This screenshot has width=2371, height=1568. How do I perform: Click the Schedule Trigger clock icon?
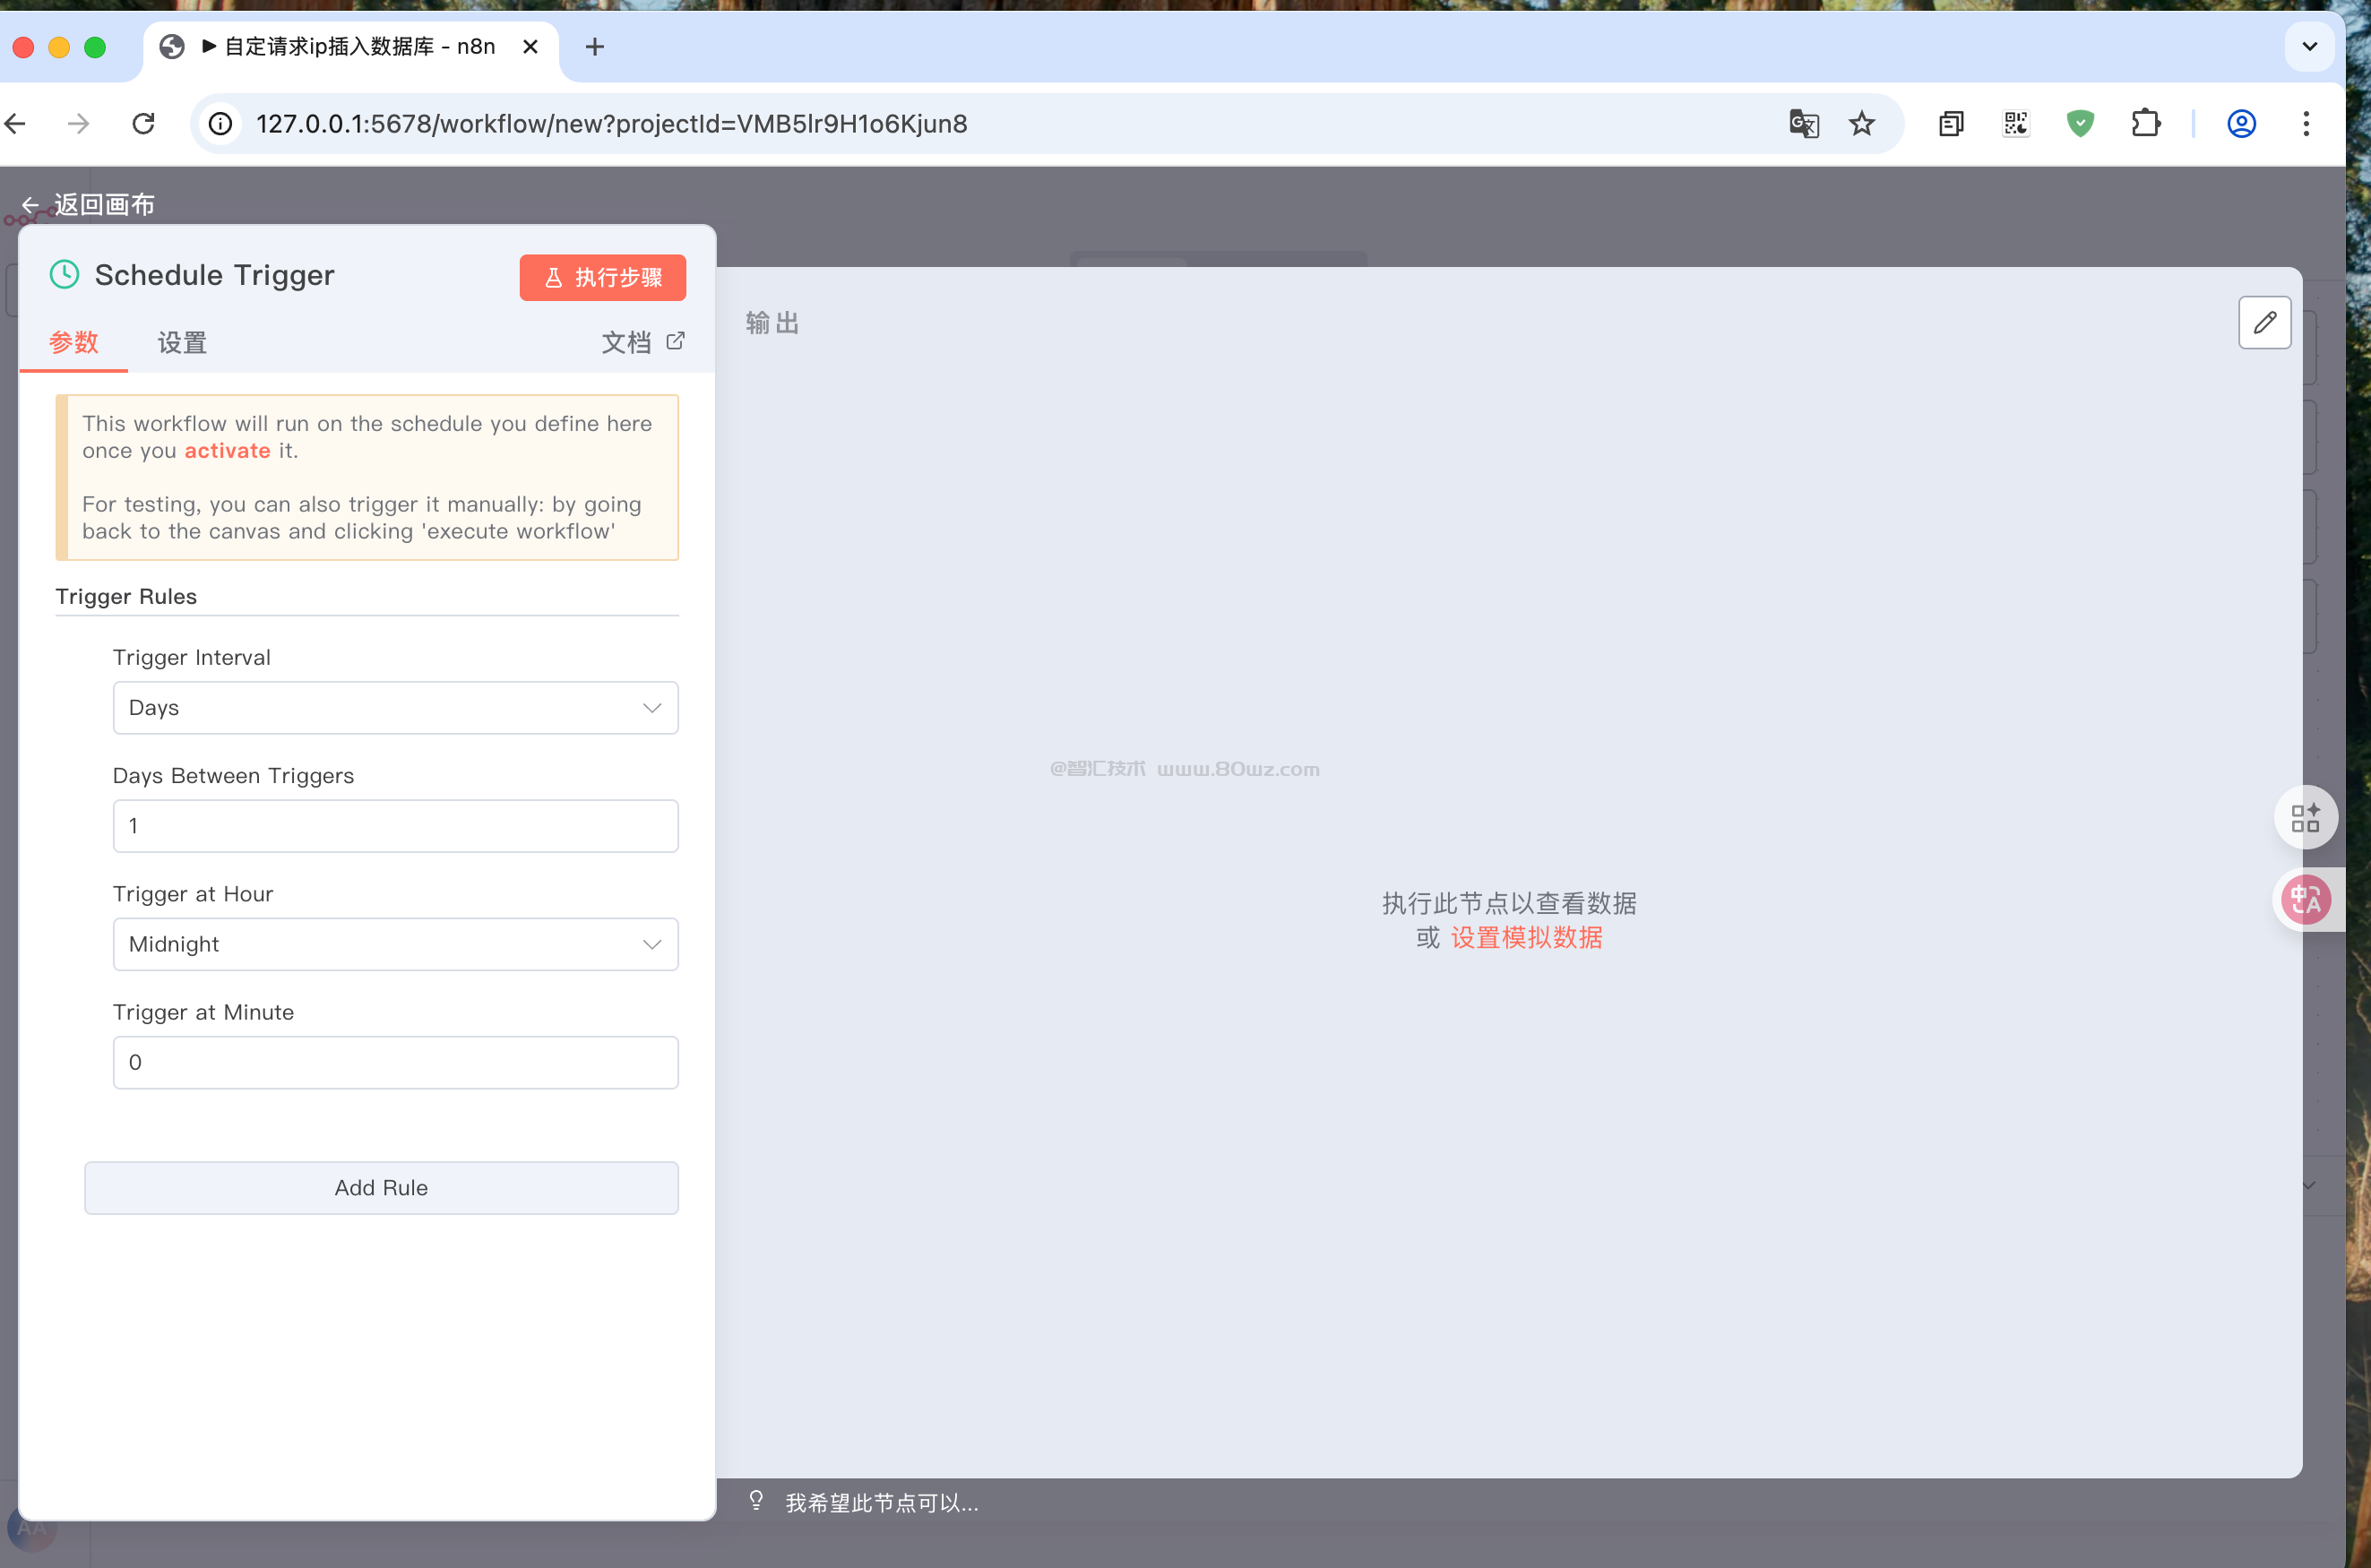point(65,275)
